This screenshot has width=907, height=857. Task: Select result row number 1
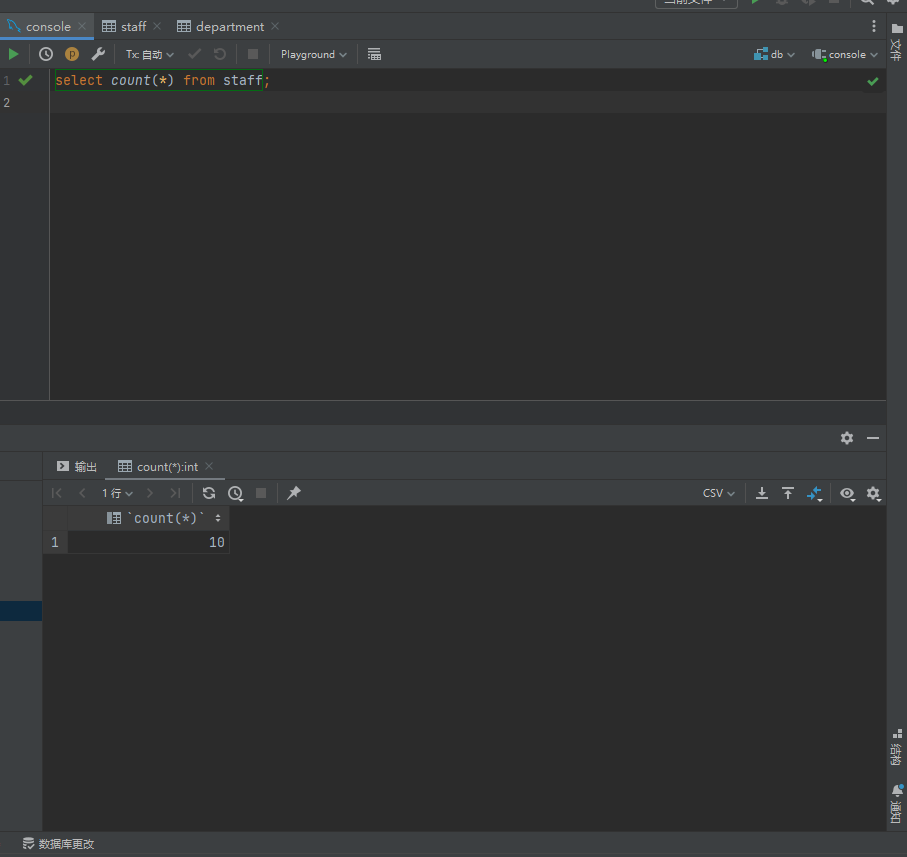(x=55, y=542)
